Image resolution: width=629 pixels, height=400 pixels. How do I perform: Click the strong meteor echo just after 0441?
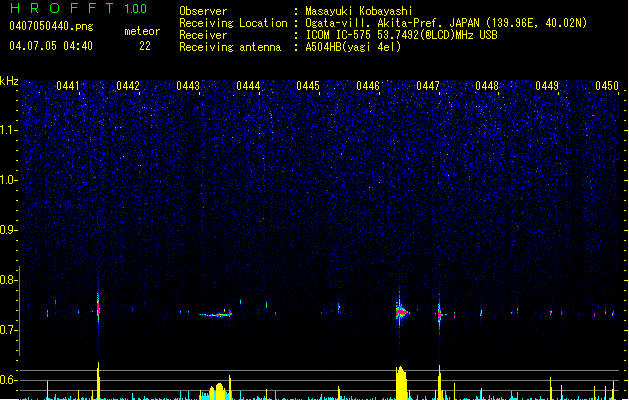coord(98,308)
